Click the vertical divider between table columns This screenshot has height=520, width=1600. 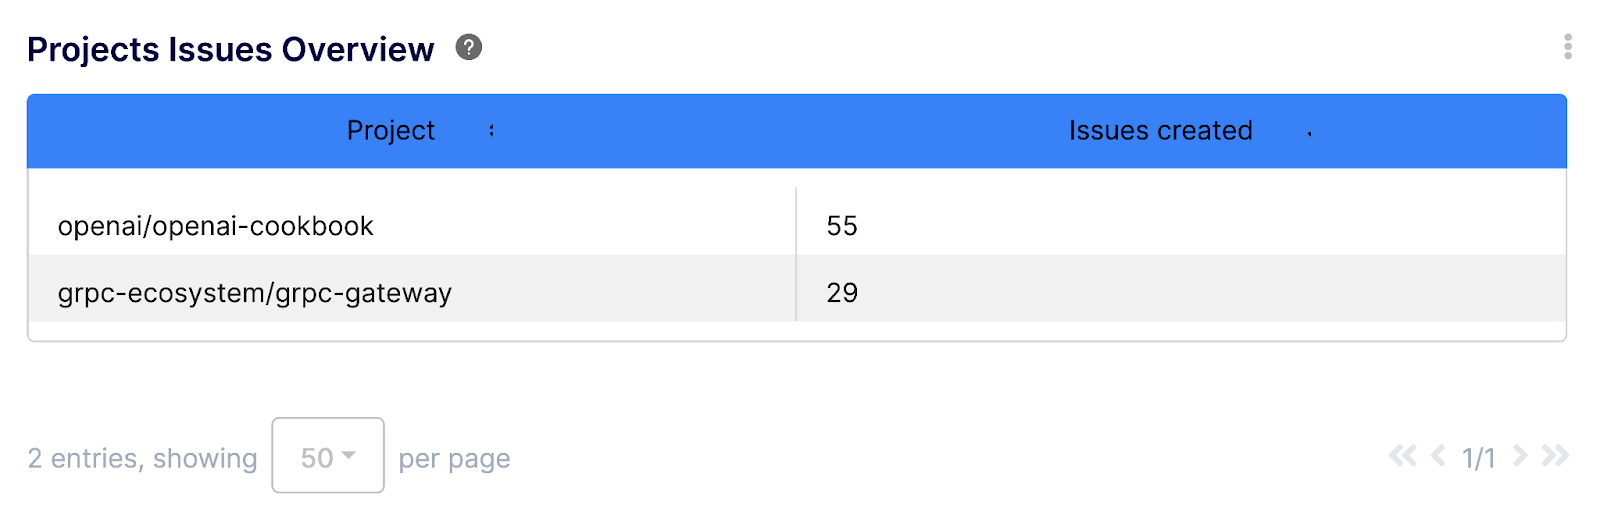[796, 255]
